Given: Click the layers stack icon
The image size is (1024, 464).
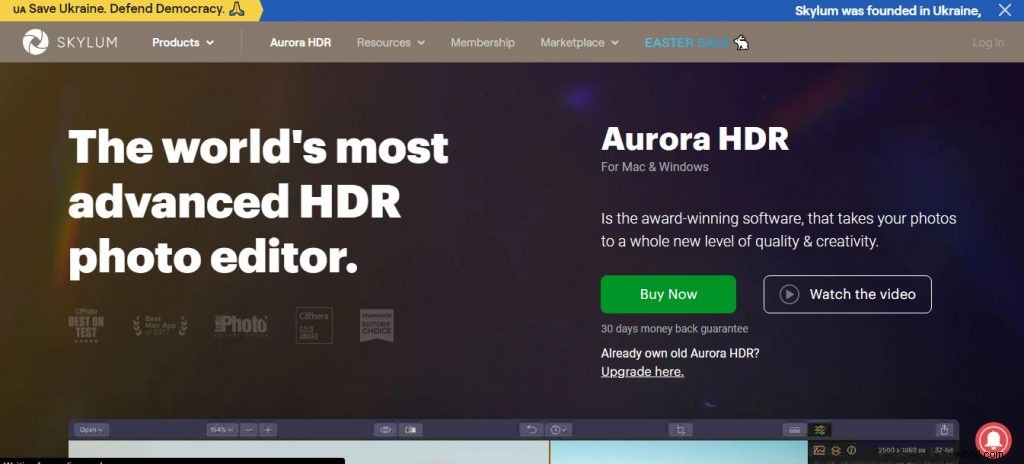Looking at the screenshot, I should point(835,450).
